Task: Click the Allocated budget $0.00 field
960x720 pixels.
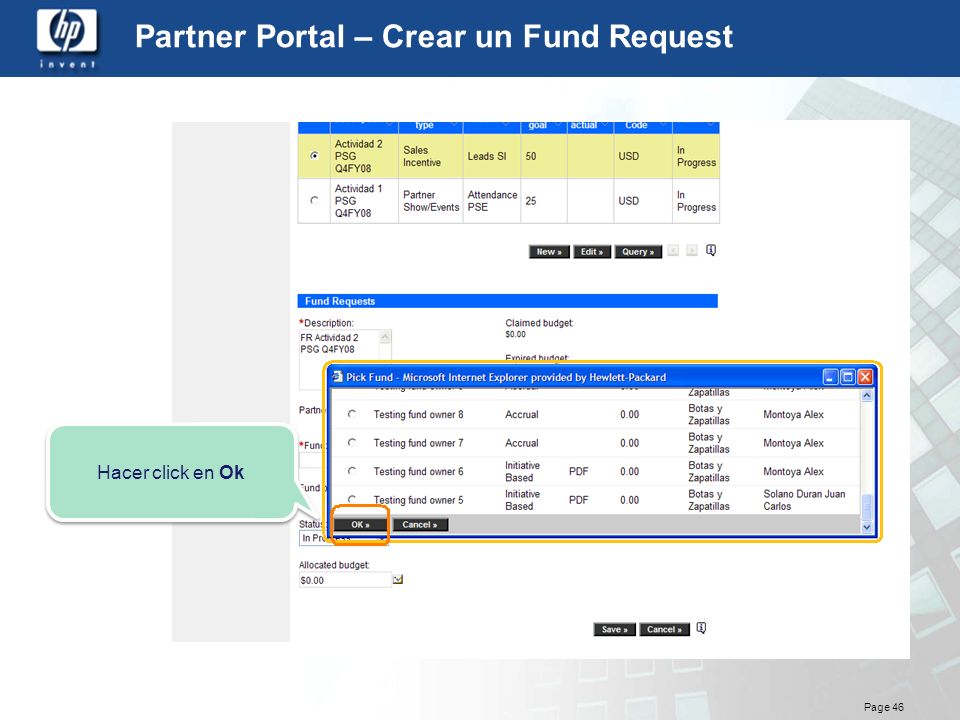Action: [x=345, y=580]
